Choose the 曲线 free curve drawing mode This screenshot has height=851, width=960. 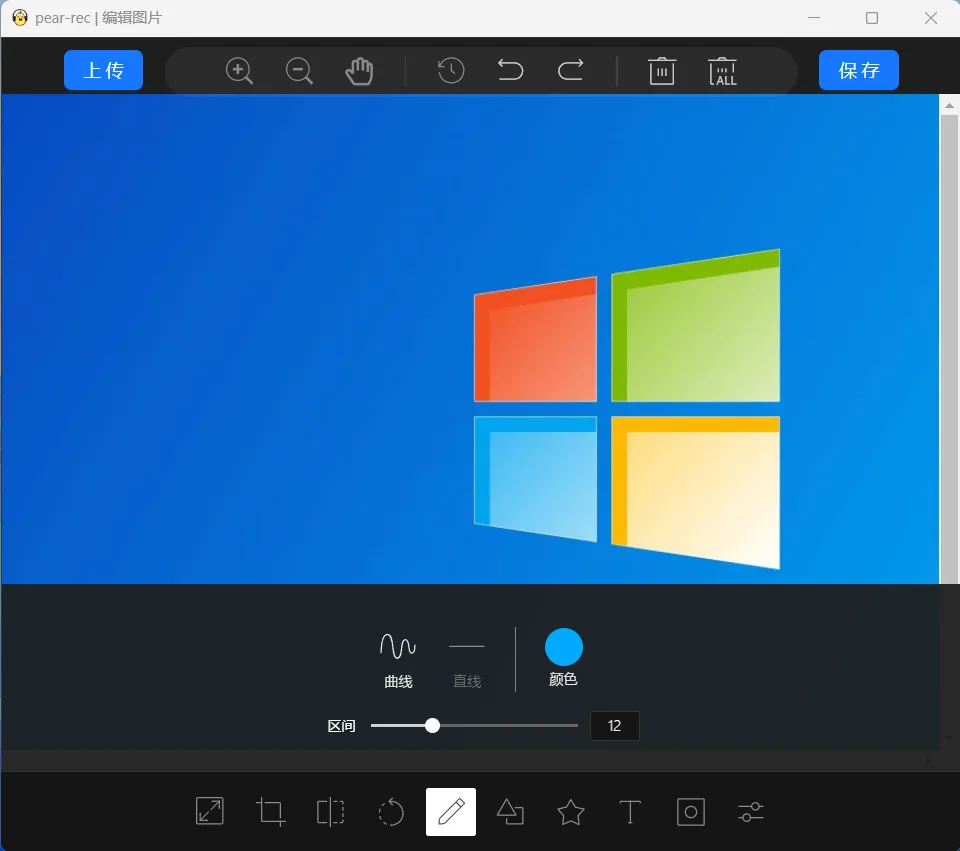(398, 660)
